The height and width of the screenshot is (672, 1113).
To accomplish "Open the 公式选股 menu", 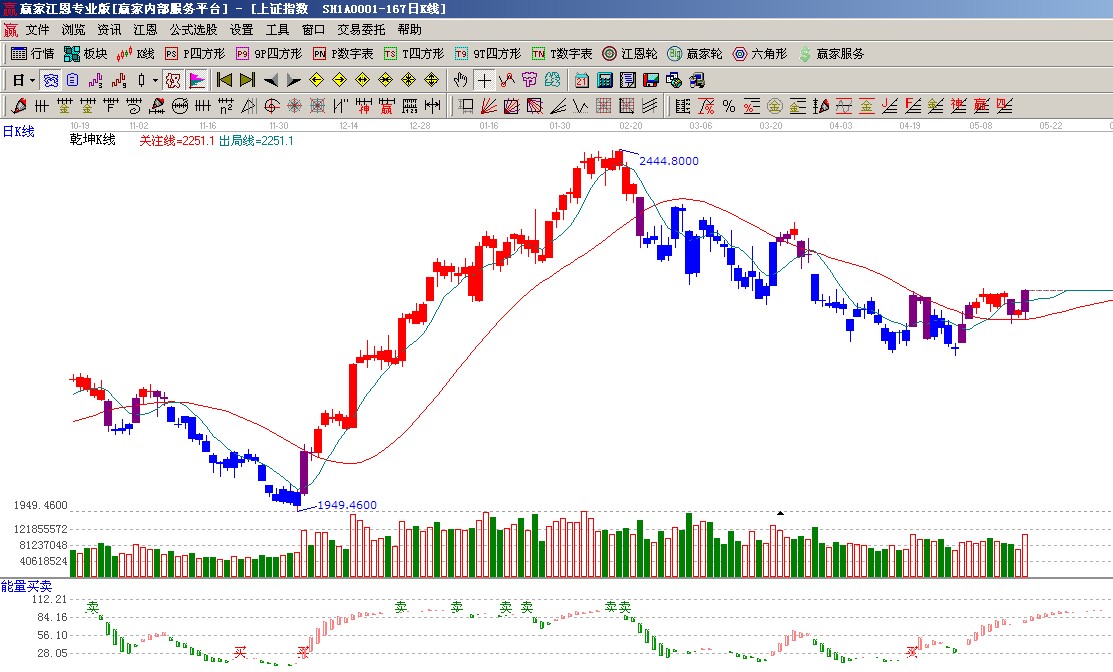I will point(193,30).
